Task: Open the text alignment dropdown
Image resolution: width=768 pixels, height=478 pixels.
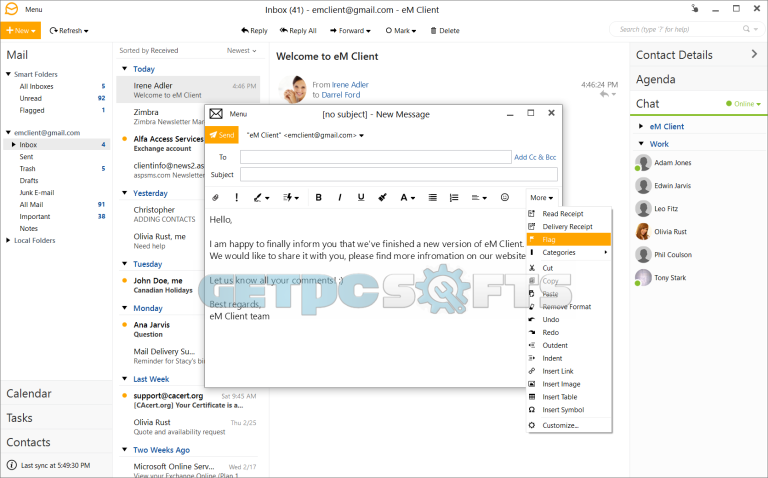Action: [x=479, y=197]
